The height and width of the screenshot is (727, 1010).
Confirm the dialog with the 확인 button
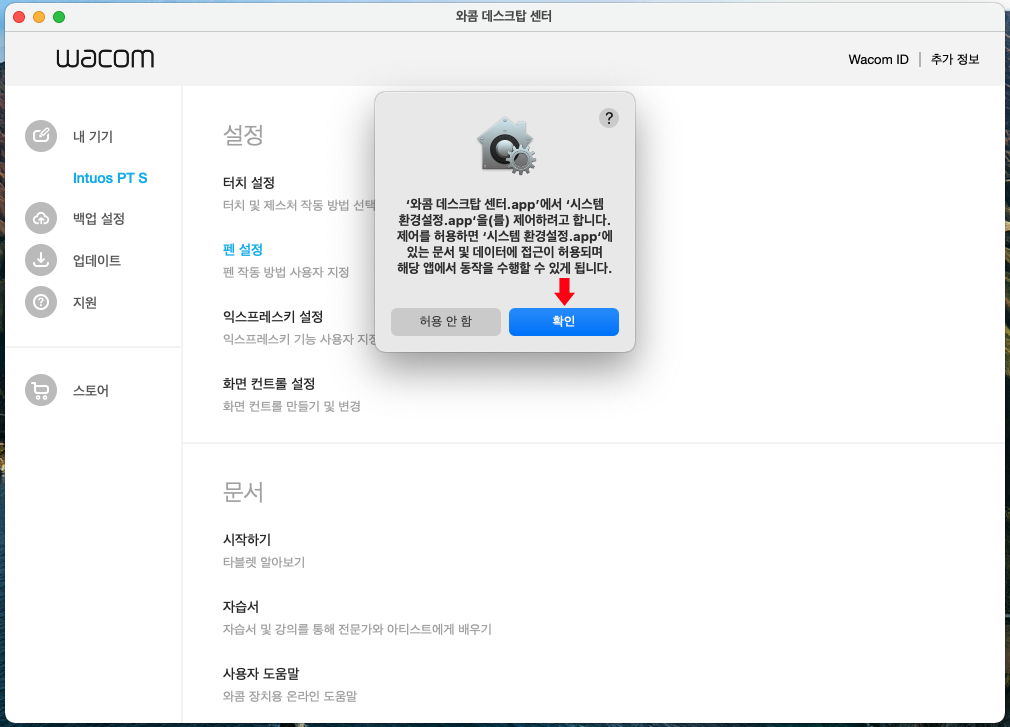[x=564, y=321]
